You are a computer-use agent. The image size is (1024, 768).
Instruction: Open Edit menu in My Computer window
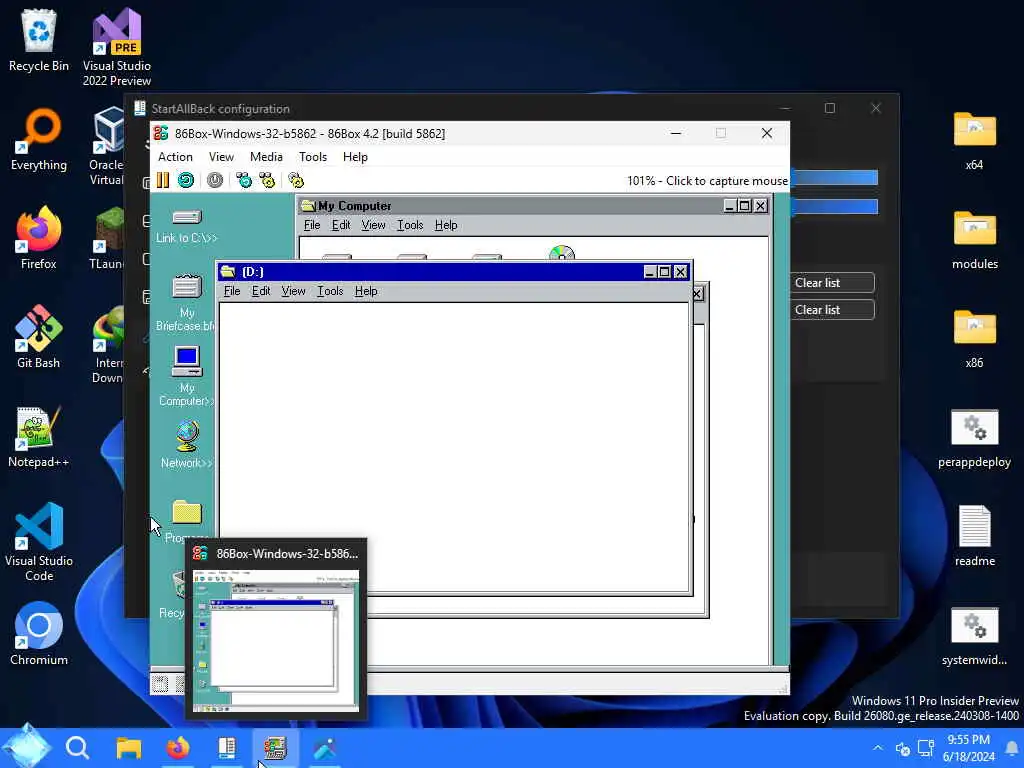click(x=341, y=225)
